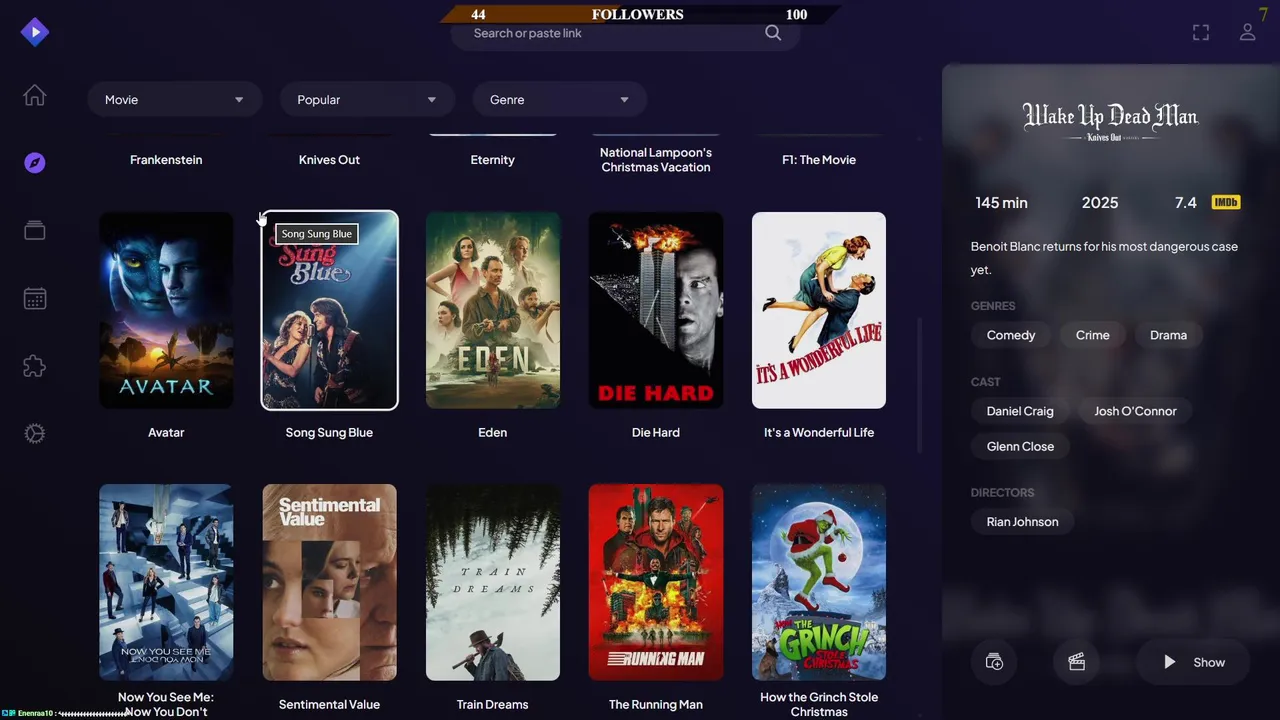
Task: Click the 145 min runtime text
Action: point(1001,203)
